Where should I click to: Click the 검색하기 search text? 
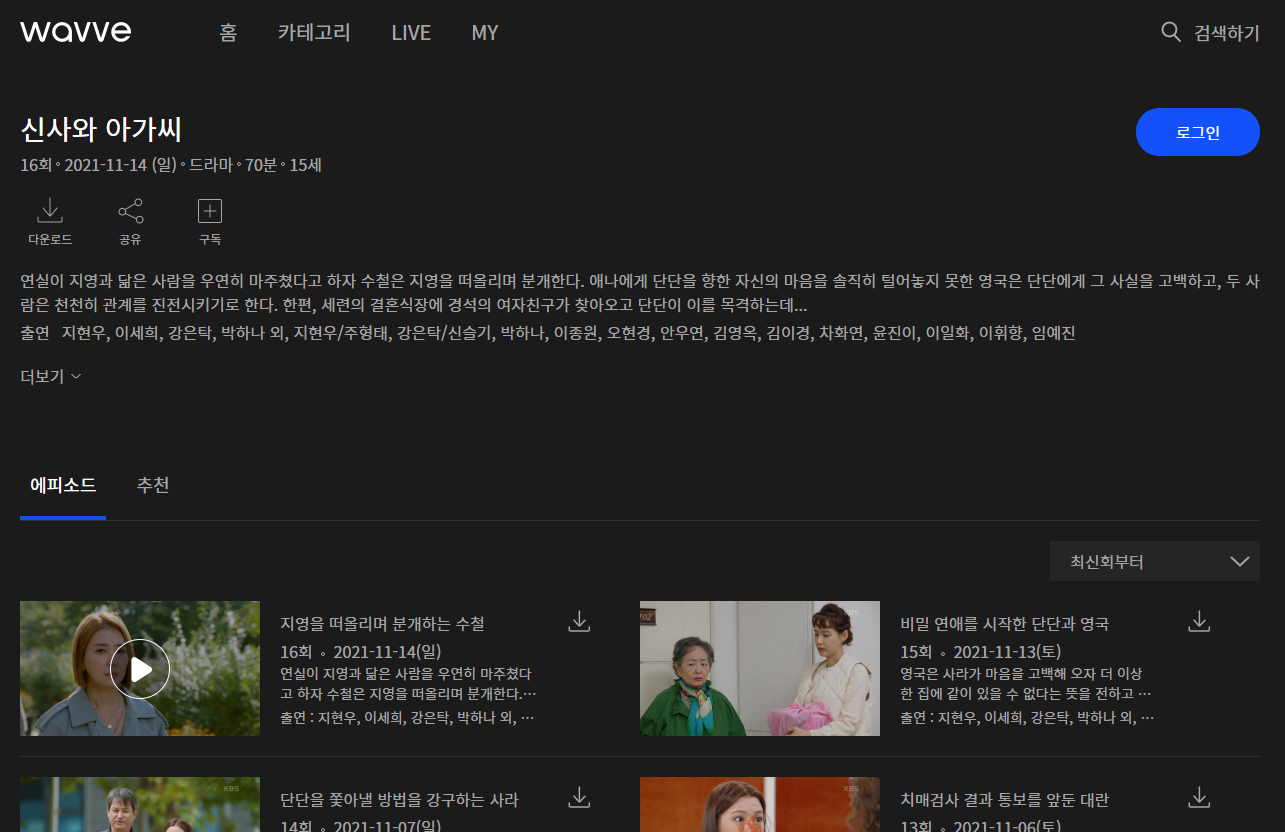1227,33
